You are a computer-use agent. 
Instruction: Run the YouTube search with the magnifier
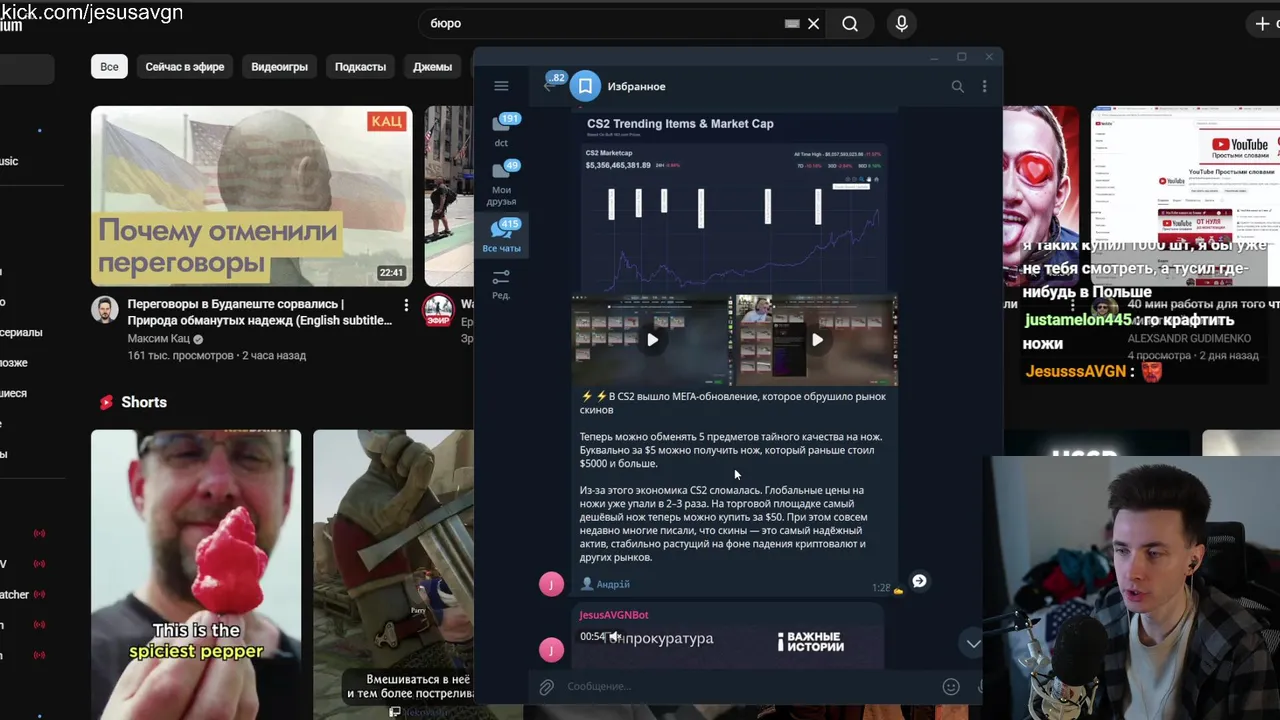[850, 24]
